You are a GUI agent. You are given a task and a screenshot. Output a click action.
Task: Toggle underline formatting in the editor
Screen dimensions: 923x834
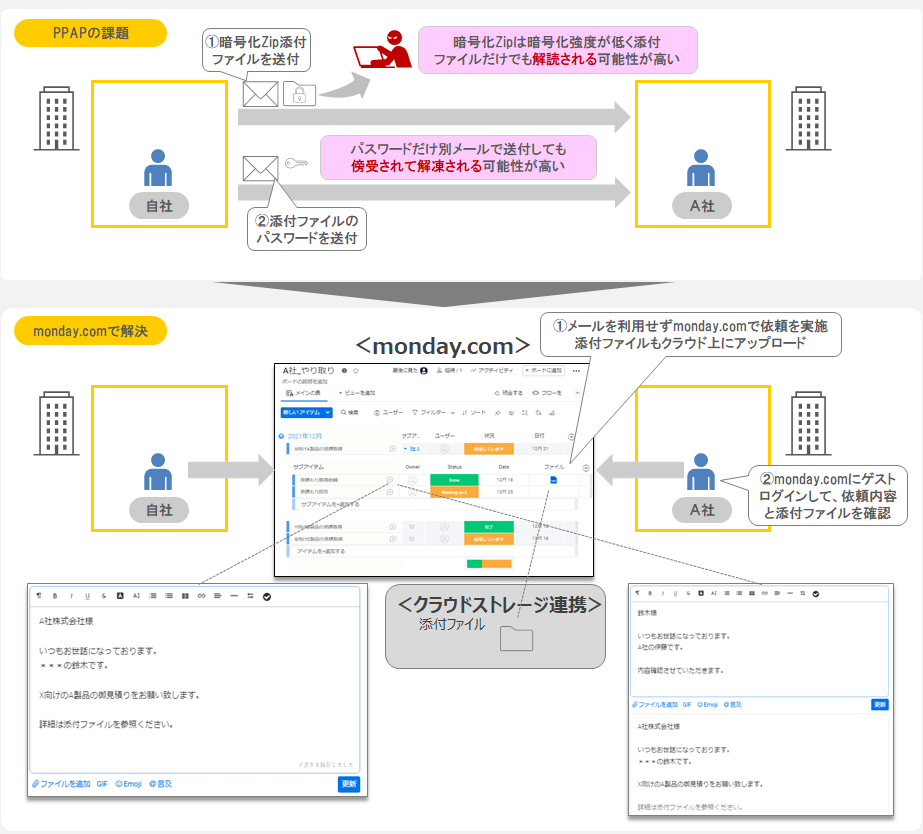(x=86, y=596)
